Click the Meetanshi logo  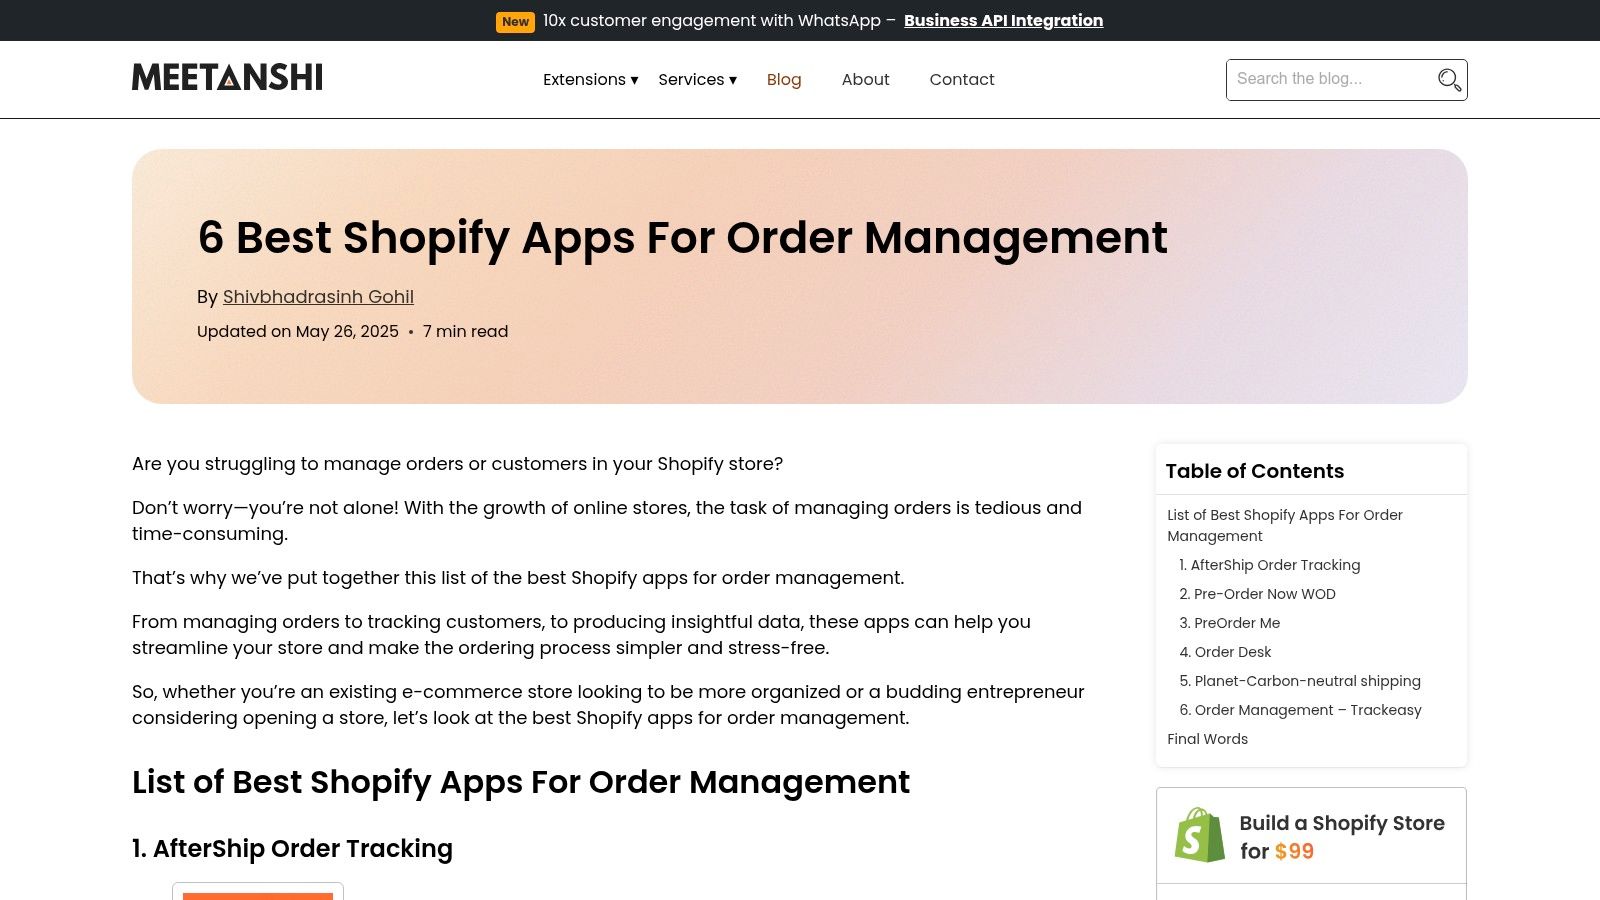(227, 78)
